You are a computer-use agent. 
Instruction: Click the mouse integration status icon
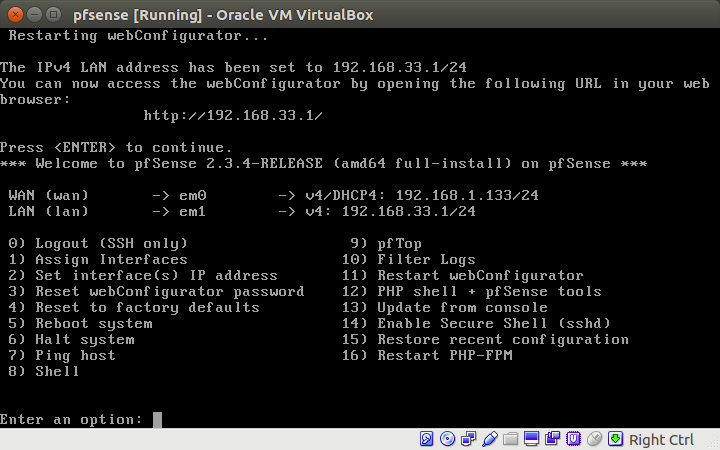pyautogui.click(x=595, y=439)
